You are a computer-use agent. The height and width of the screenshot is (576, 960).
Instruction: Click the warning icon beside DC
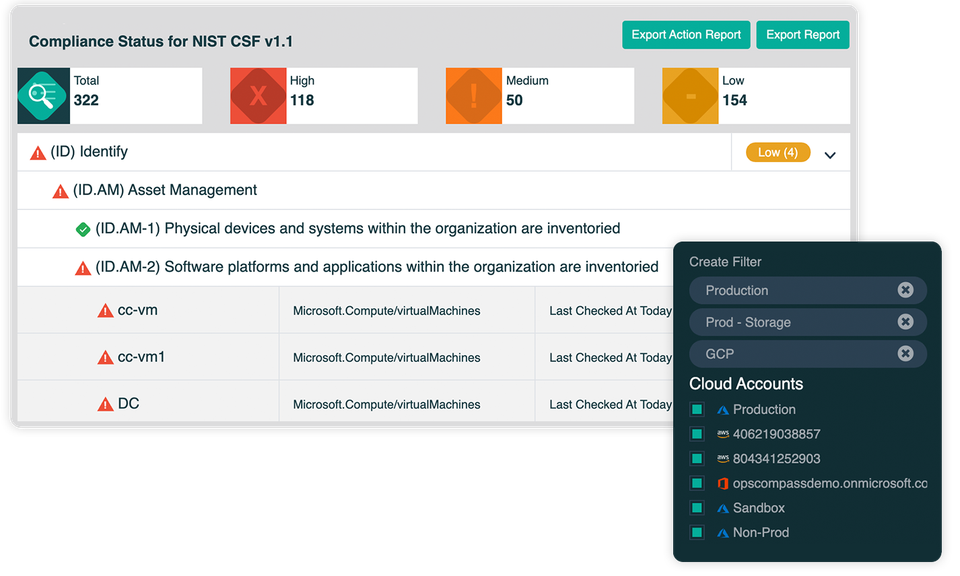[x=105, y=405]
